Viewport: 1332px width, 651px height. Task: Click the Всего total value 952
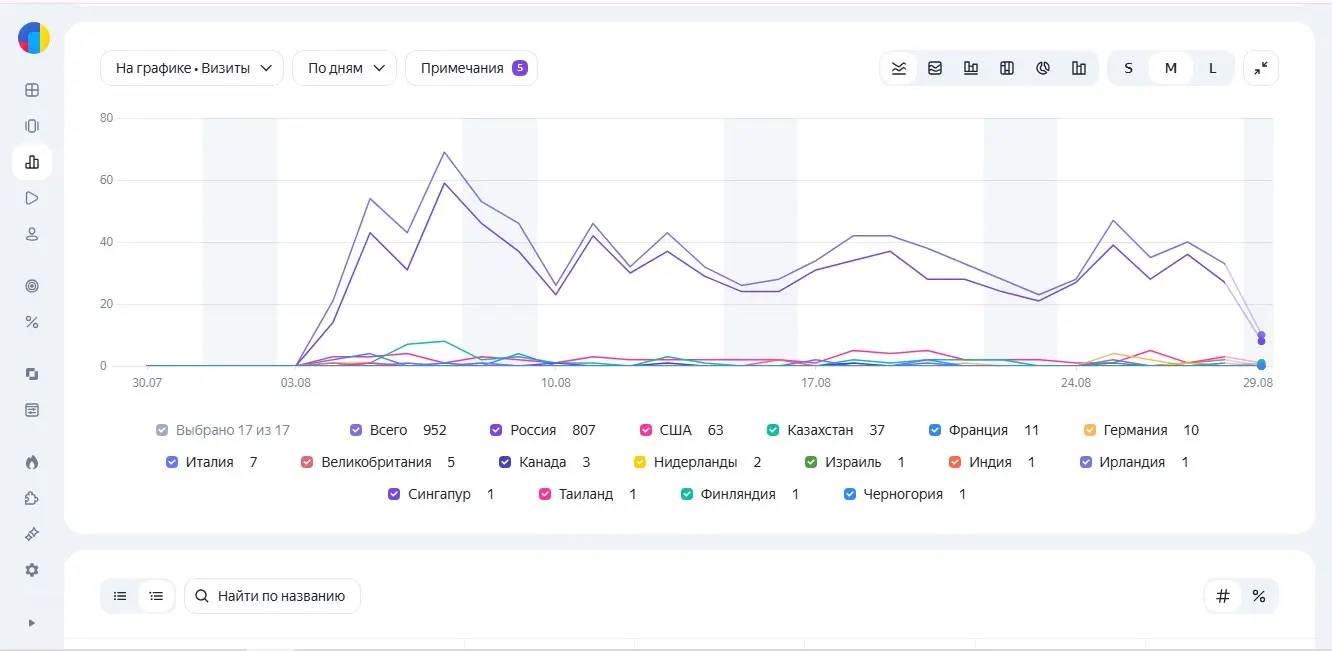coord(435,430)
